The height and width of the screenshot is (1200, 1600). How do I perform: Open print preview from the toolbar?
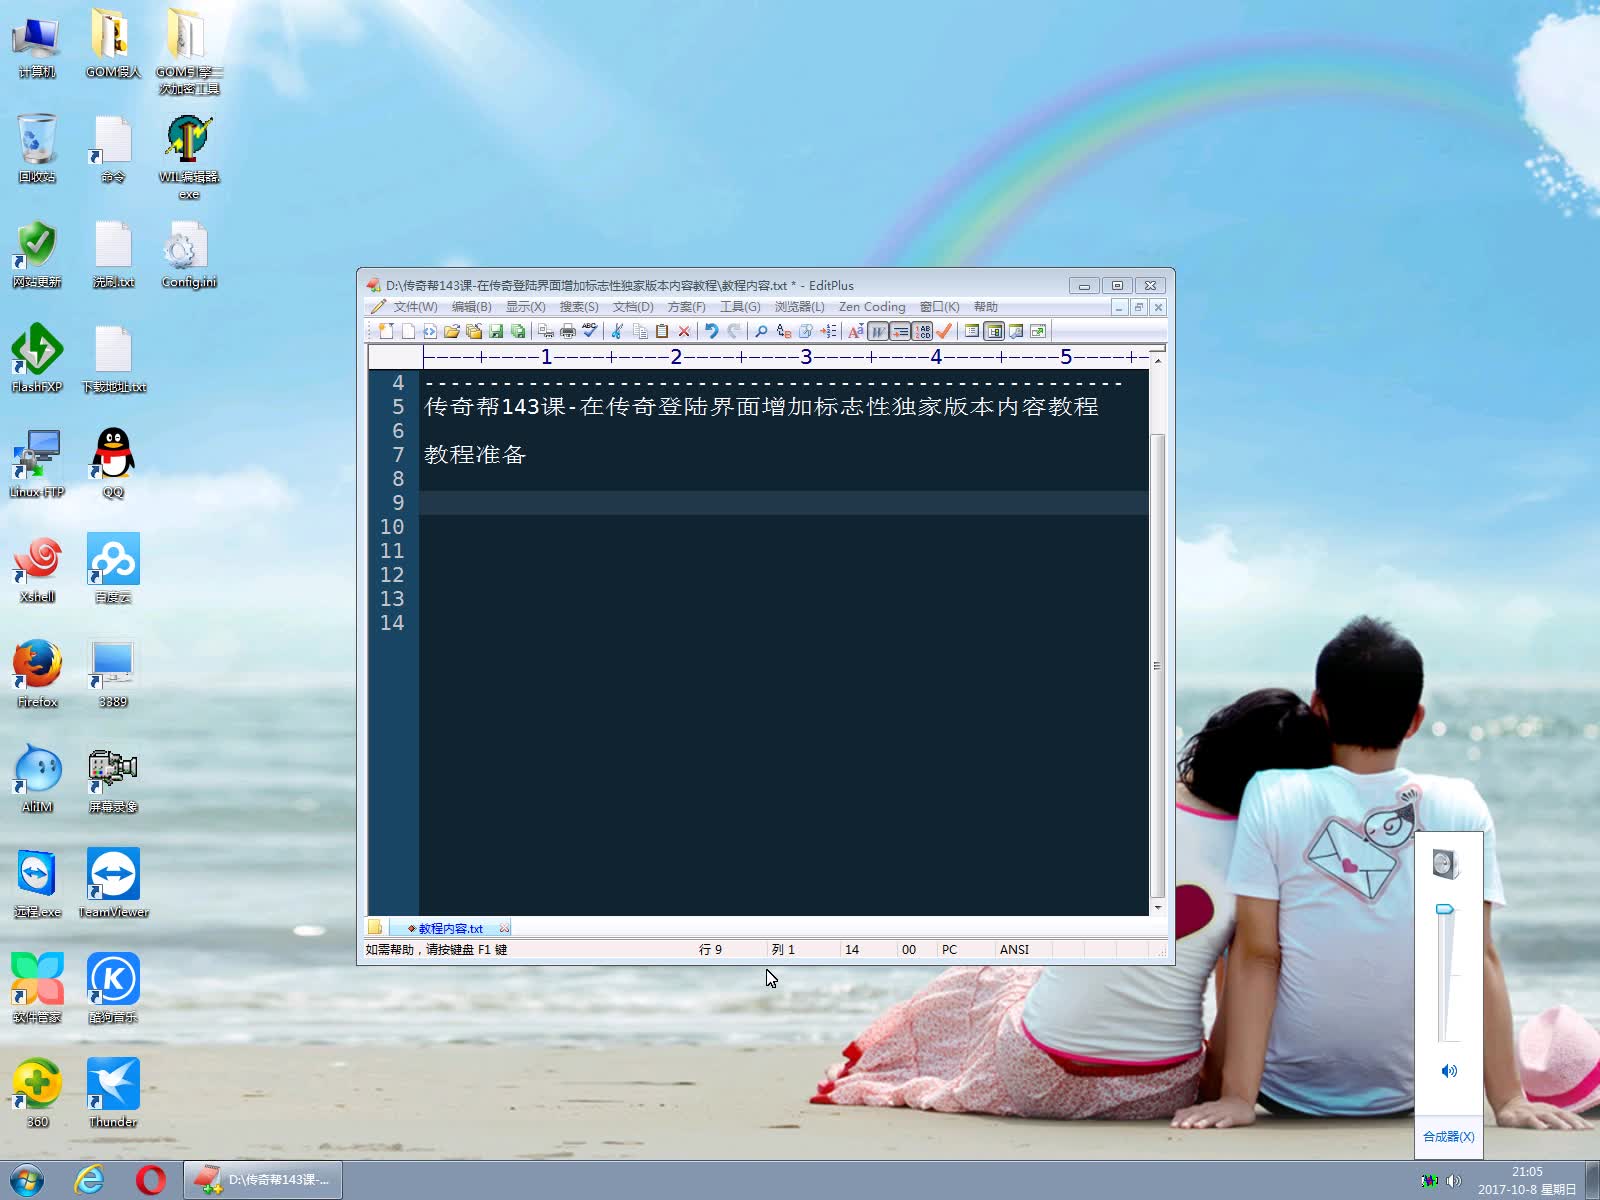tap(546, 331)
